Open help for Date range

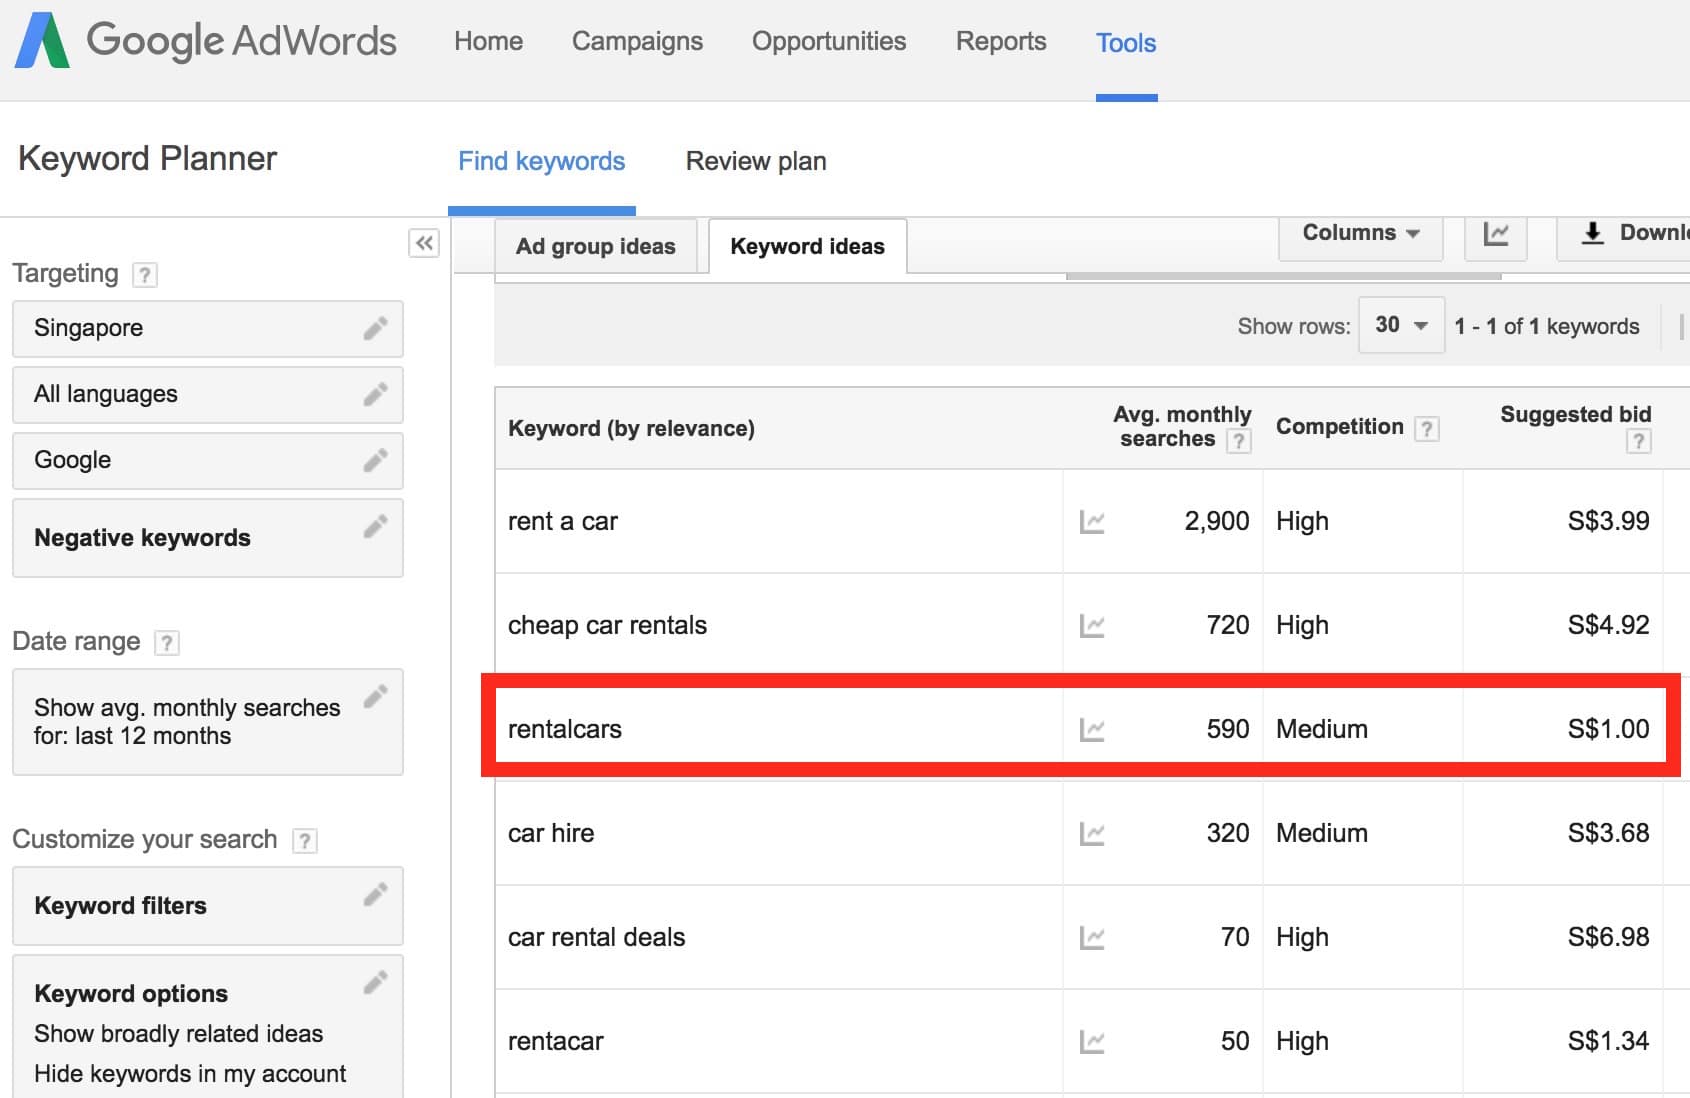click(167, 642)
